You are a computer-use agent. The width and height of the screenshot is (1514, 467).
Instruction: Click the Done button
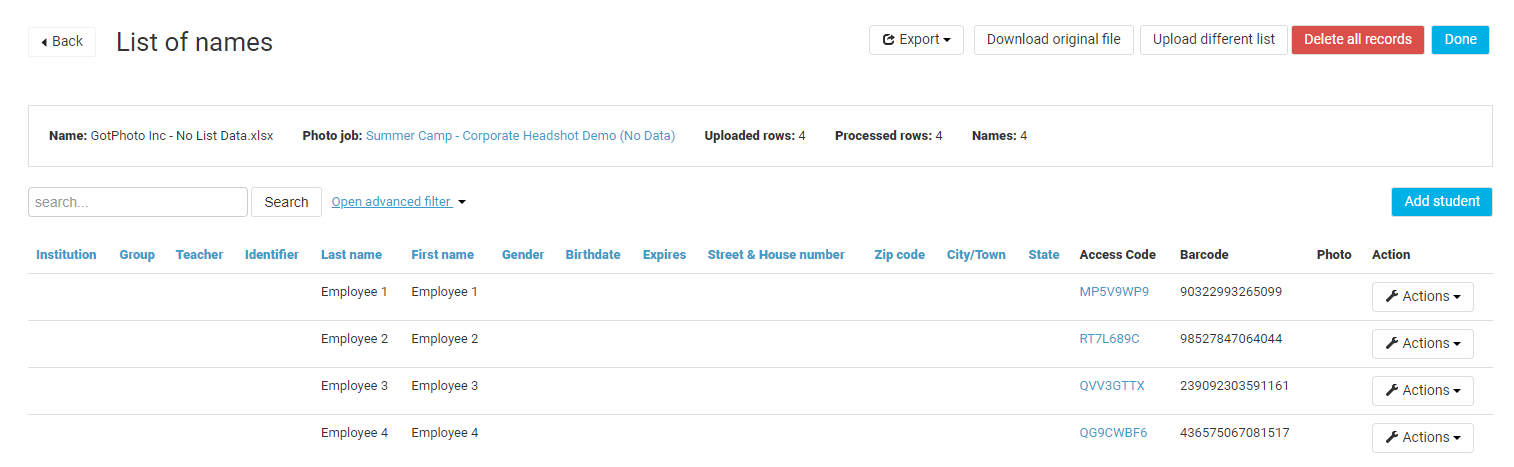(1460, 40)
